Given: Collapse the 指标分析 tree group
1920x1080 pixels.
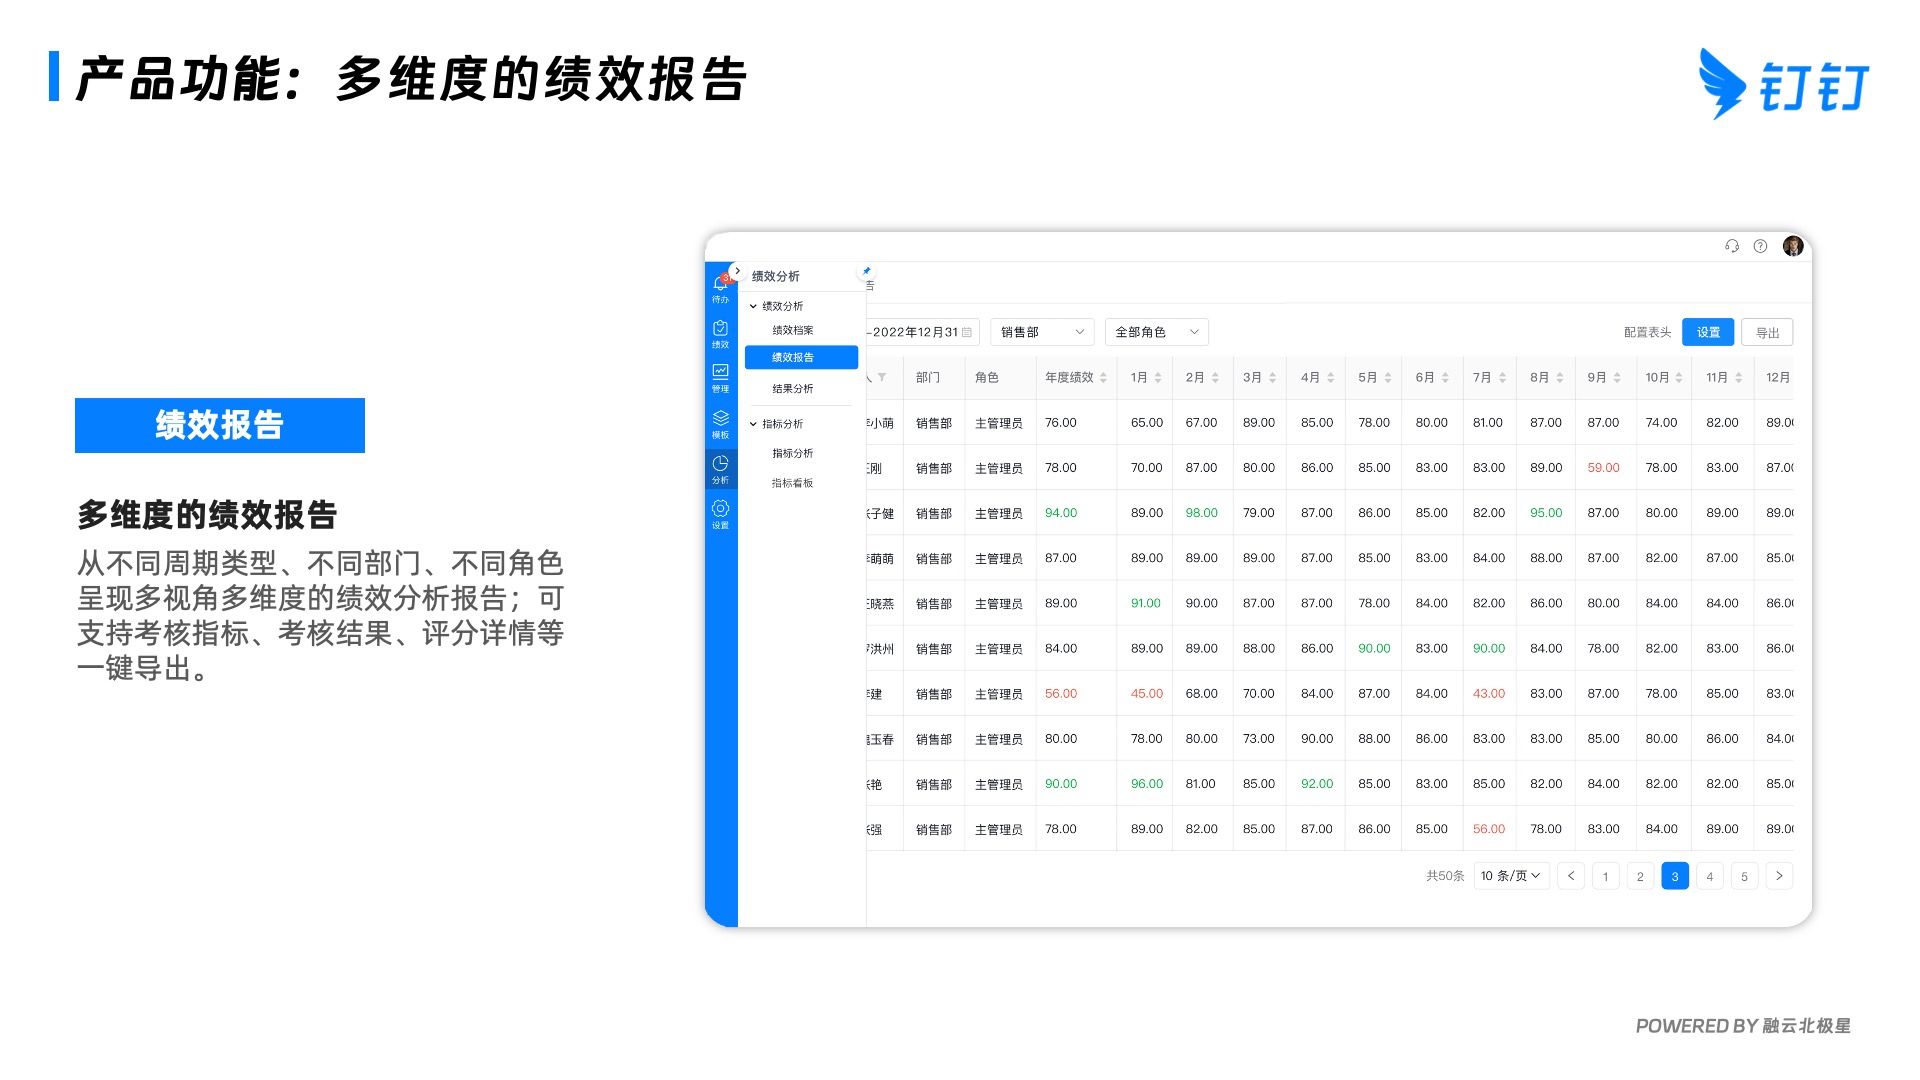Looking at the screenshot, I should pyautogui.click(x=754, y=424).
